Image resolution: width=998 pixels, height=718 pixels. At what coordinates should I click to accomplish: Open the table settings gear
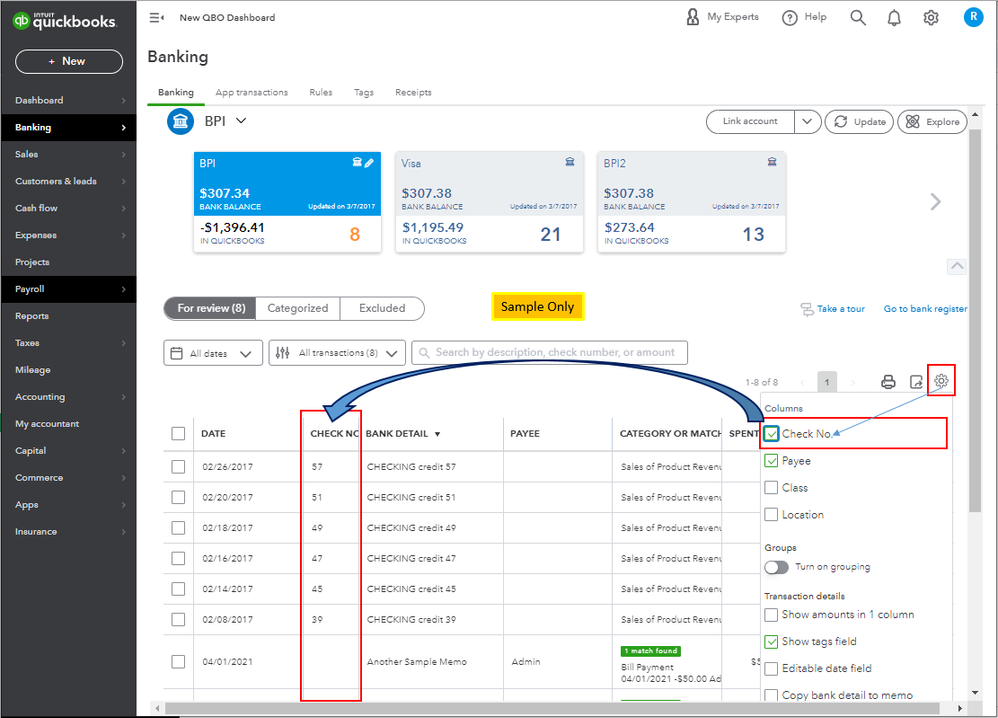941,381
